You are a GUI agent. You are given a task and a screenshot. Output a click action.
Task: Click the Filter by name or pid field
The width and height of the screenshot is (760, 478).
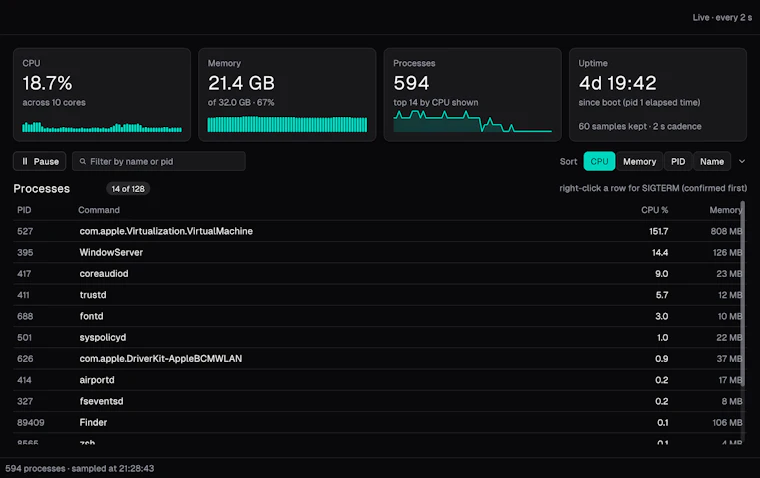coord(159,161)
